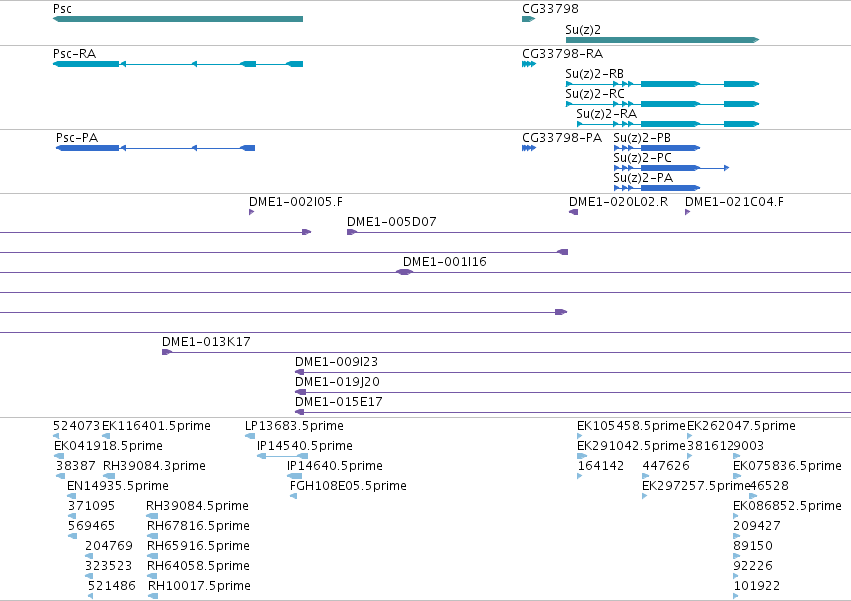Screen dimensions: 851x601
Task: Open EST RH39084.3prime
Action: pyautogui.click(x=154, y=466)
